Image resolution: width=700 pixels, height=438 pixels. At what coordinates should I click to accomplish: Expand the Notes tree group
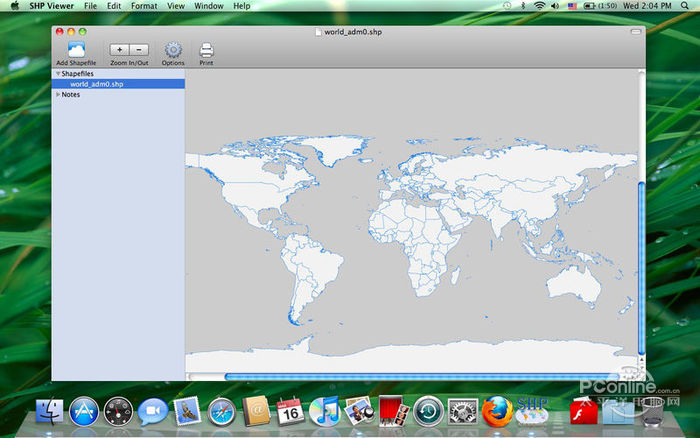point(58,95)
